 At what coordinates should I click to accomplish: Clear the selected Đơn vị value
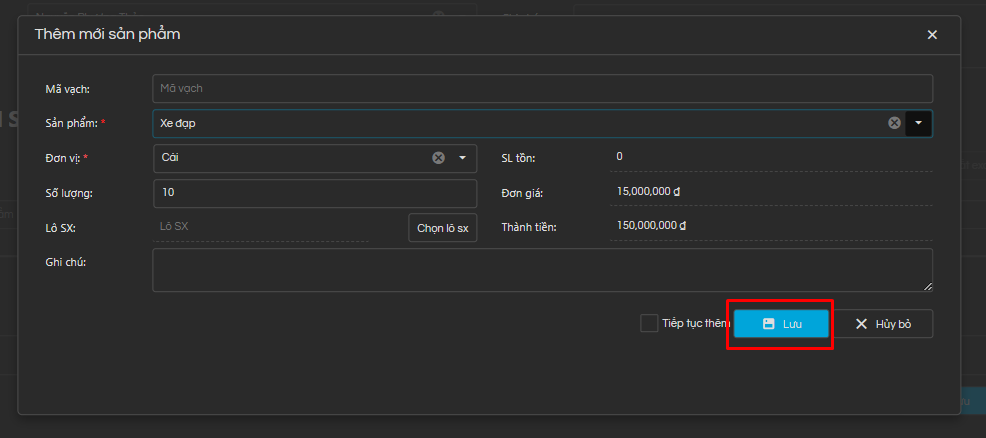438,158
